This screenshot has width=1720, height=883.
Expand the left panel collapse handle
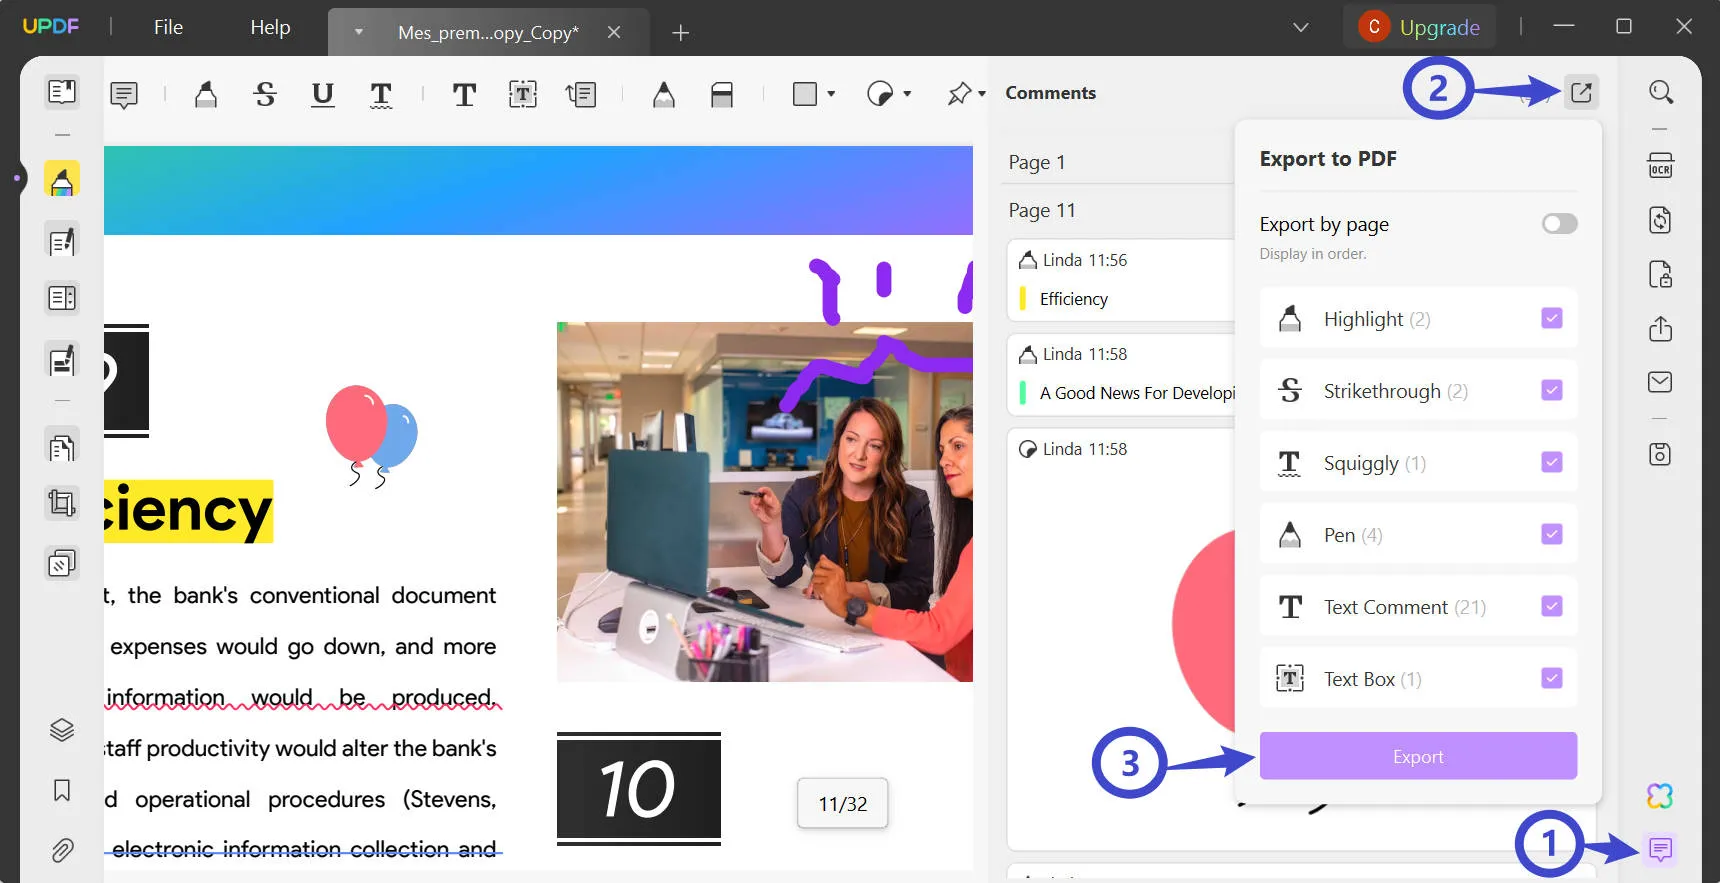(17, 179)
